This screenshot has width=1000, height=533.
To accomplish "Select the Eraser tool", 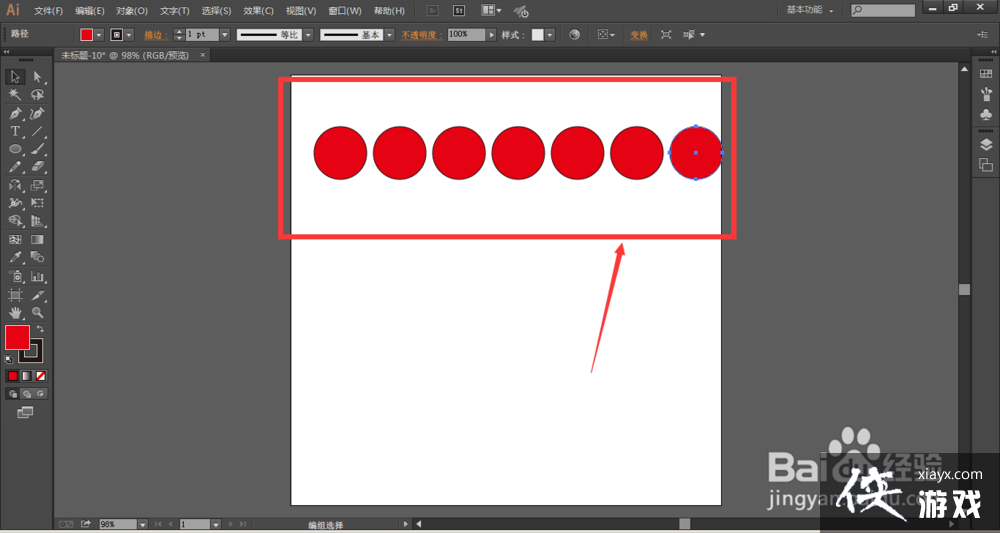I will pos(37,166).
